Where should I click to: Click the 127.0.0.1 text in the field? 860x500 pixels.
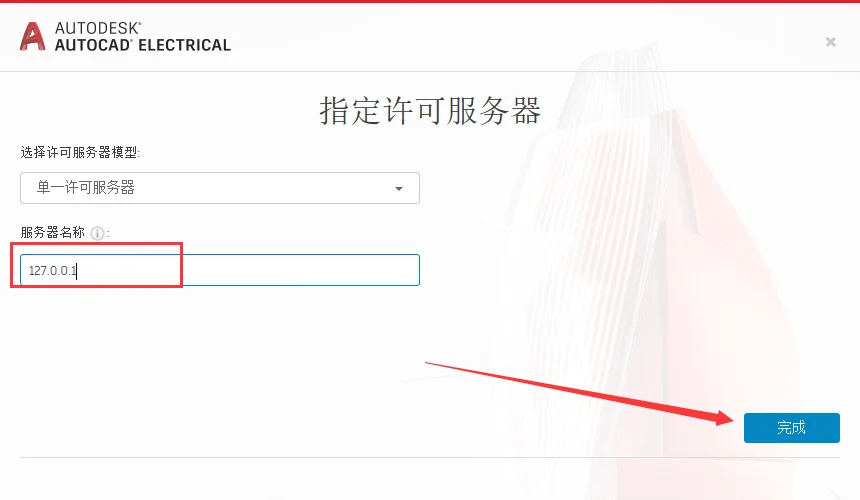point(53,270)
